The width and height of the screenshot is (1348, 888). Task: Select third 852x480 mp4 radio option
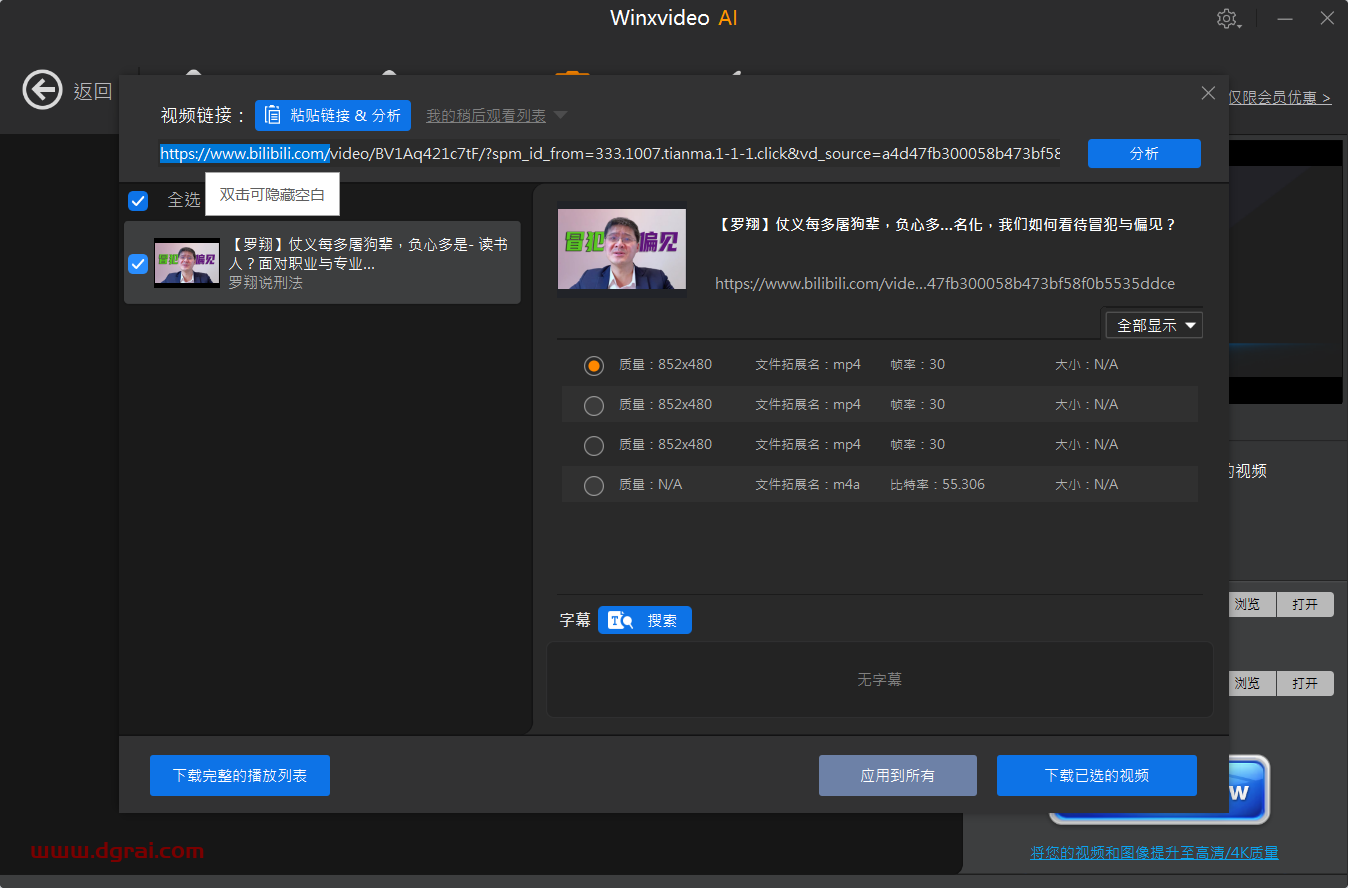click(594, 446)
